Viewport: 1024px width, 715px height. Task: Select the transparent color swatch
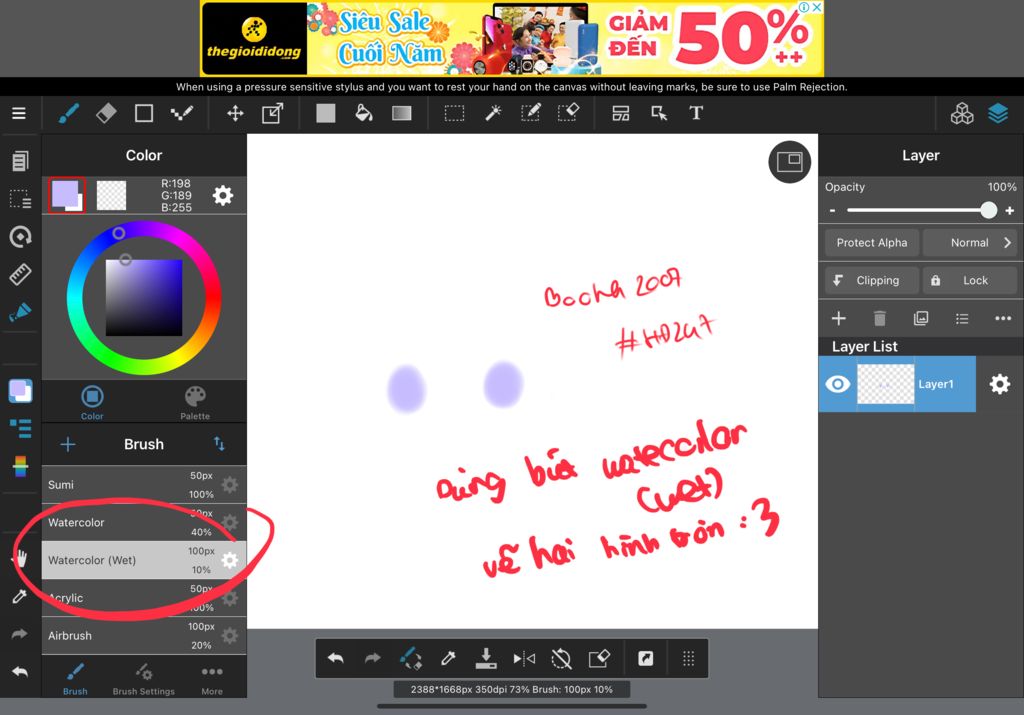tap(111, 195)
